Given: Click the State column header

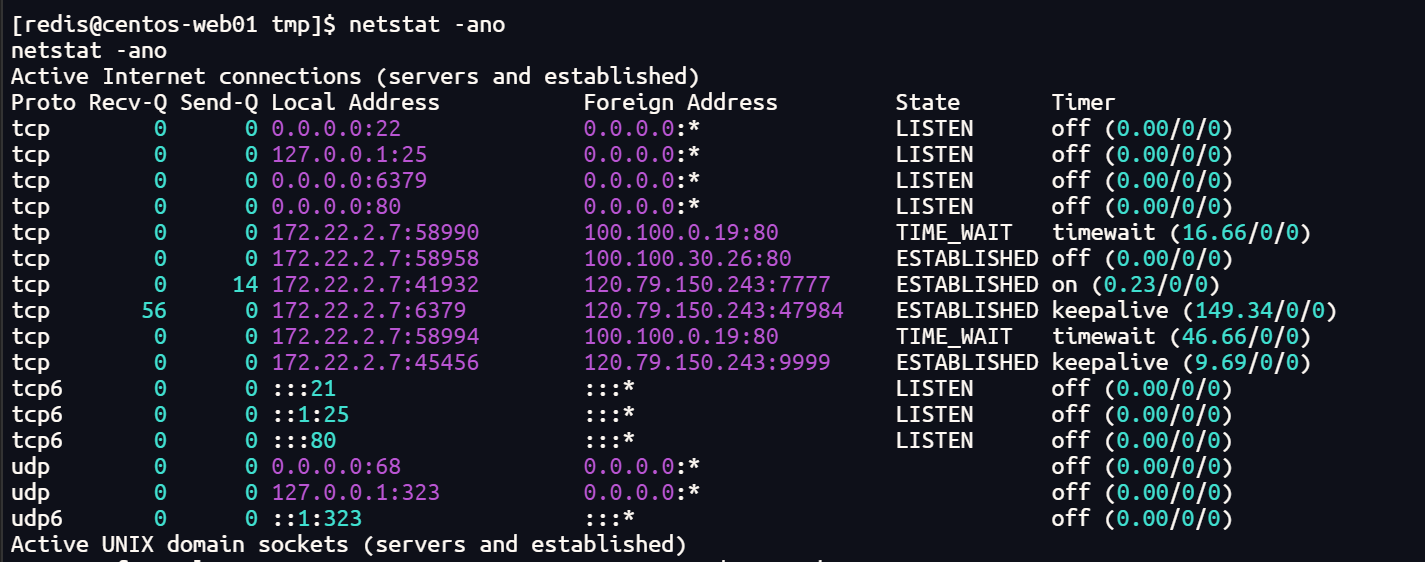Looking at the screenshot, I should (927, 102).
